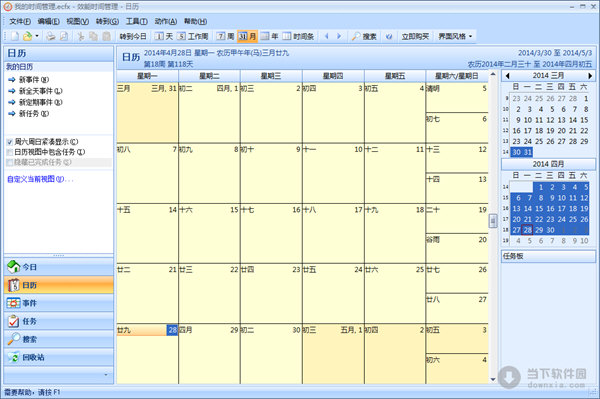This screenshot has width=600, height=399.
Task: Toggle 日历视图中包含任务 checkbox
Action: pos(10,152)
